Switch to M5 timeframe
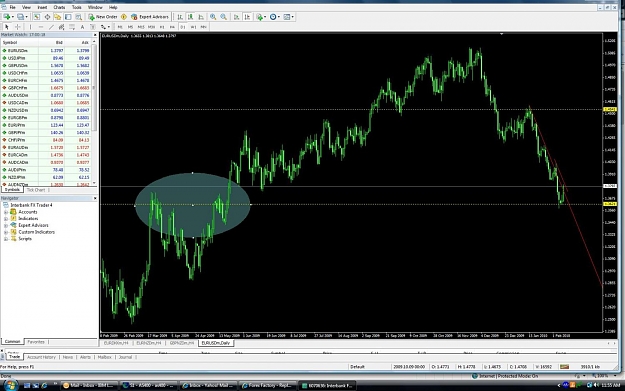The height and width of the screenshot is (391, 625). (130, 27)
